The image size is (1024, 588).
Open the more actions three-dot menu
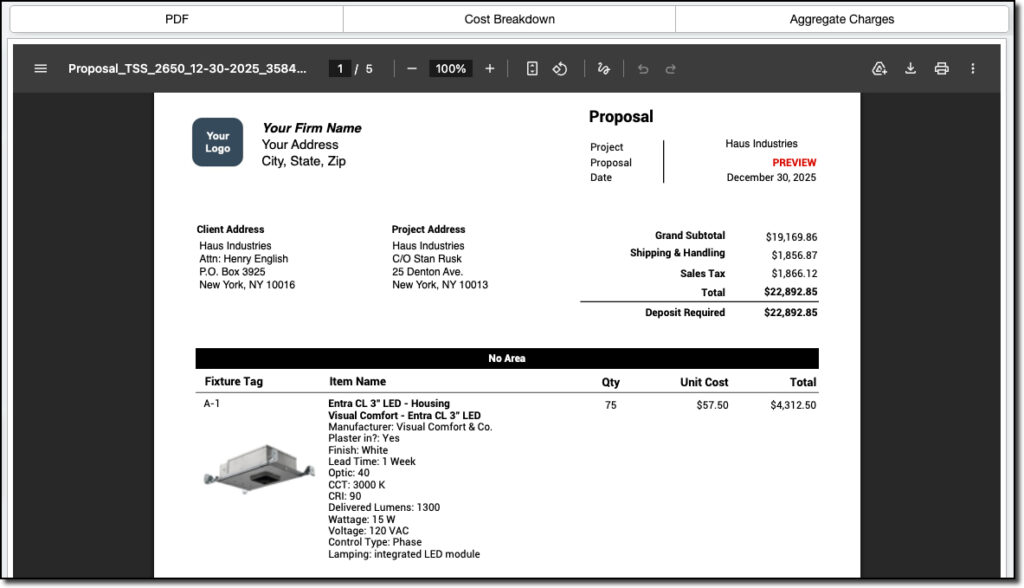972,69
